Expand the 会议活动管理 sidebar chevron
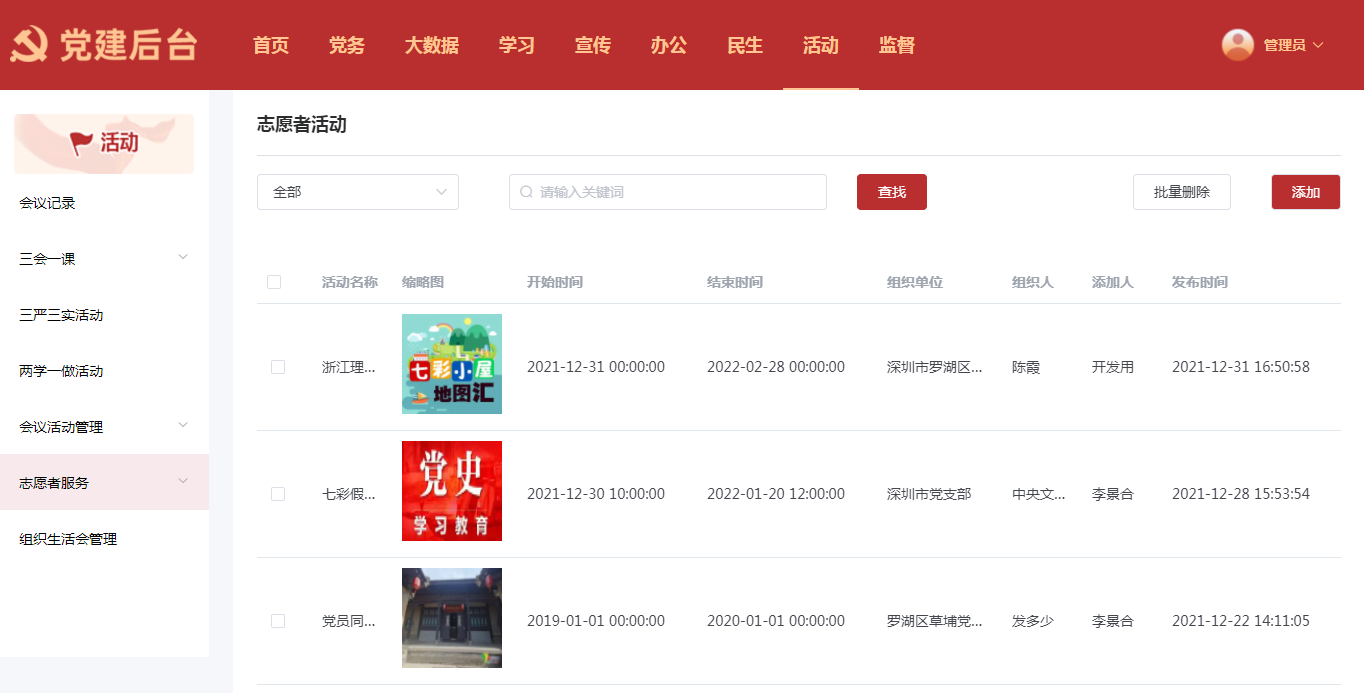The image size is (1364, 693). pos(183,426)
